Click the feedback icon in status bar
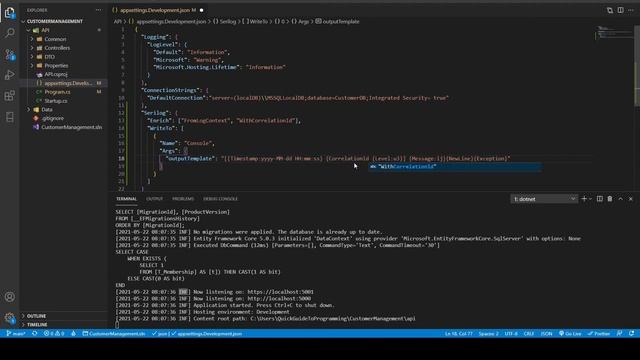 coord(620,333)
